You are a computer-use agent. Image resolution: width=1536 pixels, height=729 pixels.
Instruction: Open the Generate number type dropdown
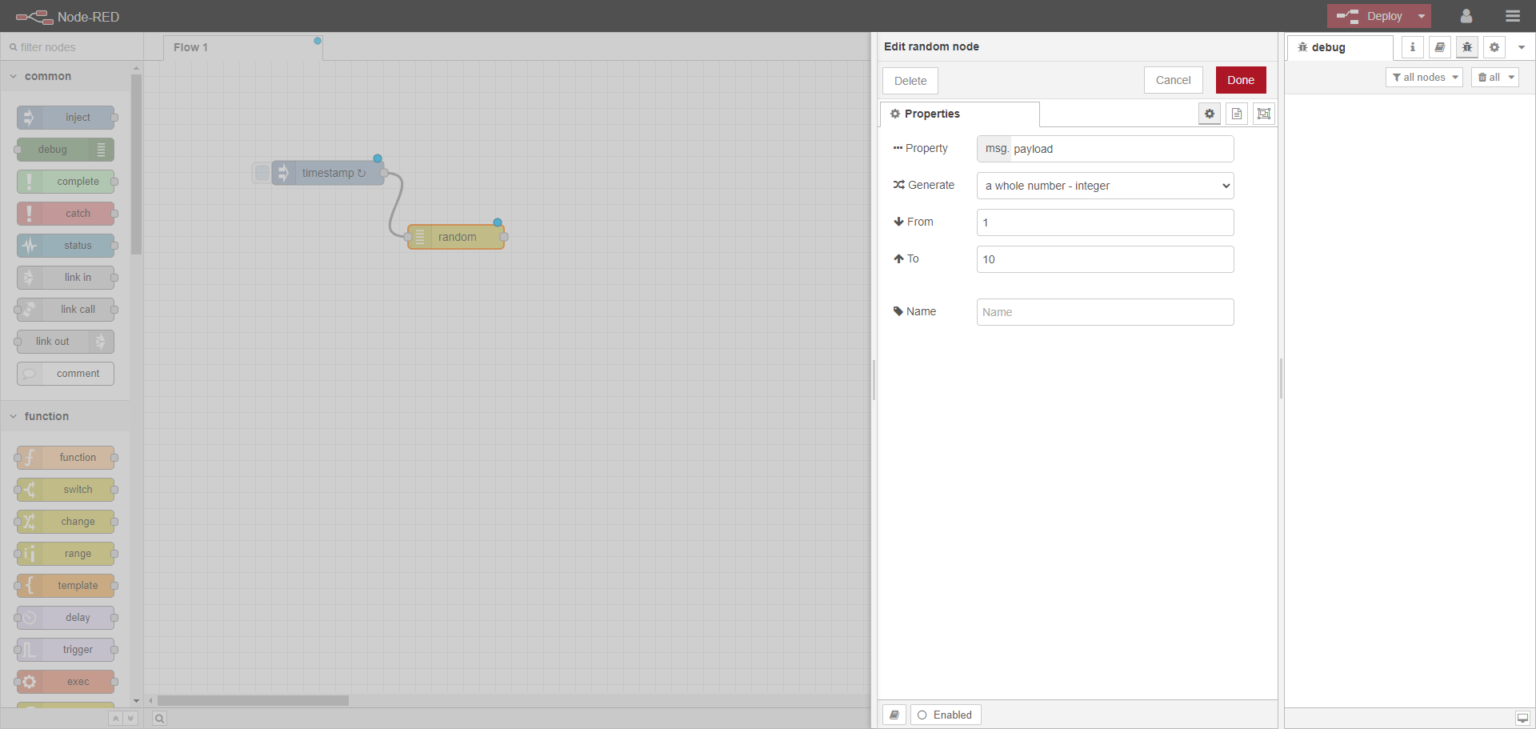click(x=1105, y=186)
